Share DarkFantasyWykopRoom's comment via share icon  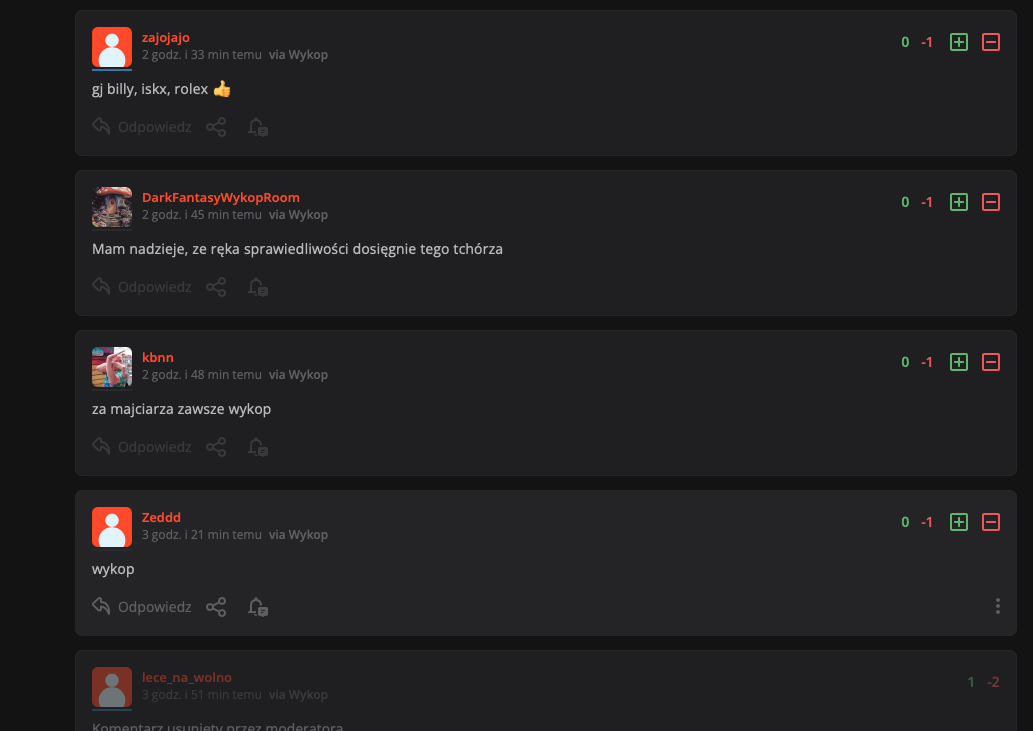tap(216, 287)
